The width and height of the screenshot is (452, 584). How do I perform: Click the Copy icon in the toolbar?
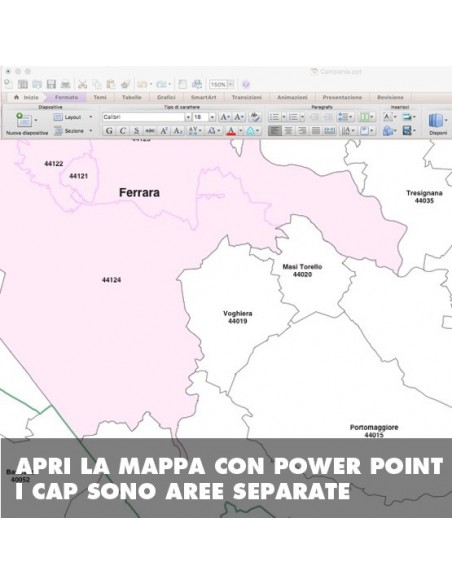coord(97,84)
